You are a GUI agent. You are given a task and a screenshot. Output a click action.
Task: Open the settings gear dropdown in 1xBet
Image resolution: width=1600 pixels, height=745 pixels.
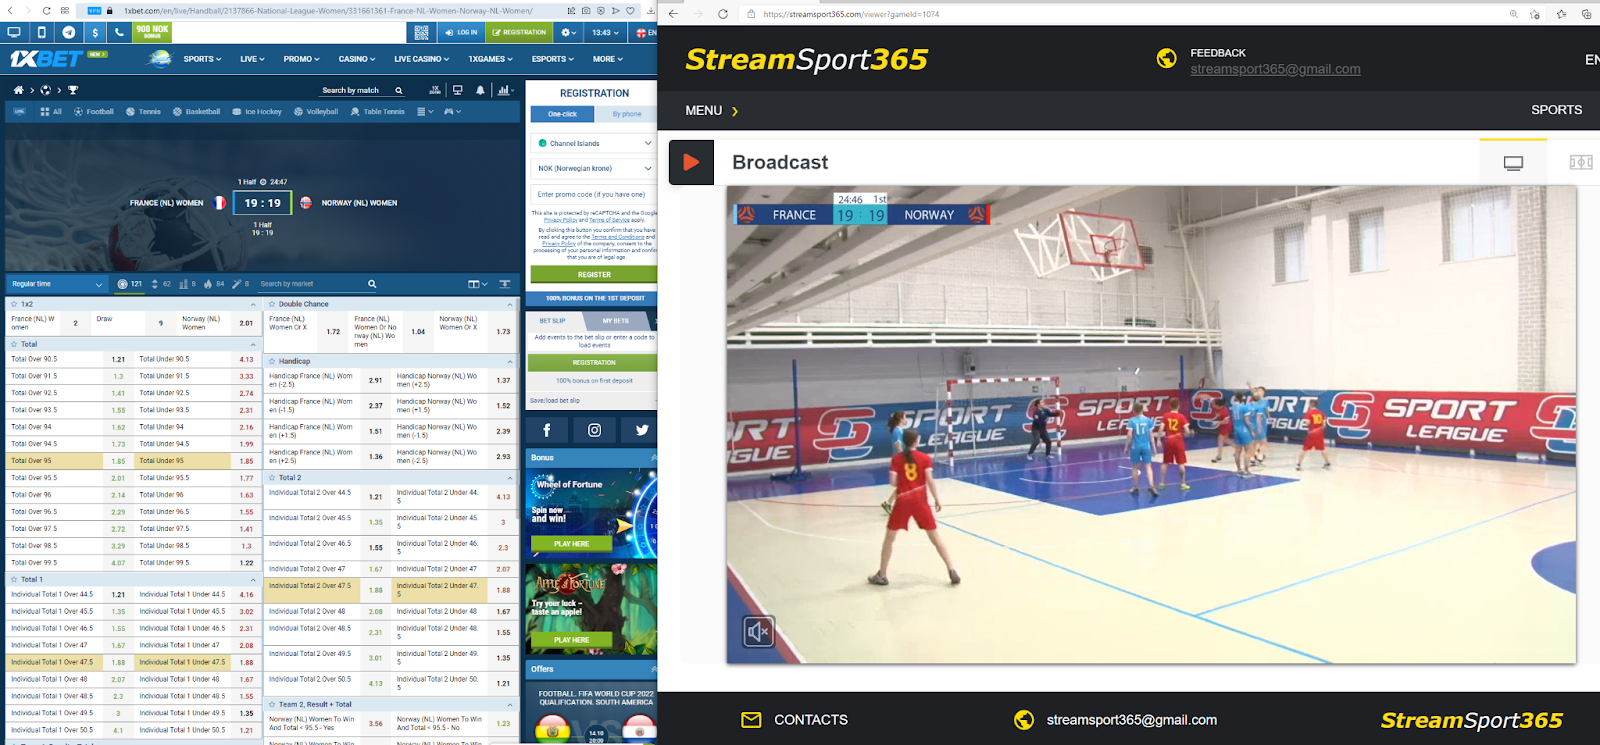(x=569, y=32)
